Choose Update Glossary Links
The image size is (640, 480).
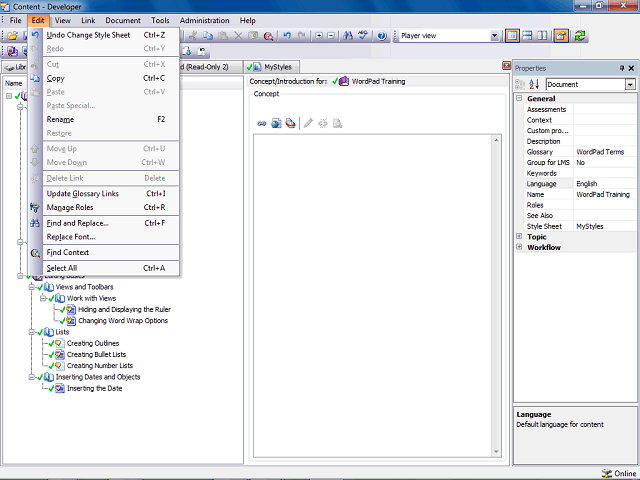pyautogui.click(x=104, y=194)
